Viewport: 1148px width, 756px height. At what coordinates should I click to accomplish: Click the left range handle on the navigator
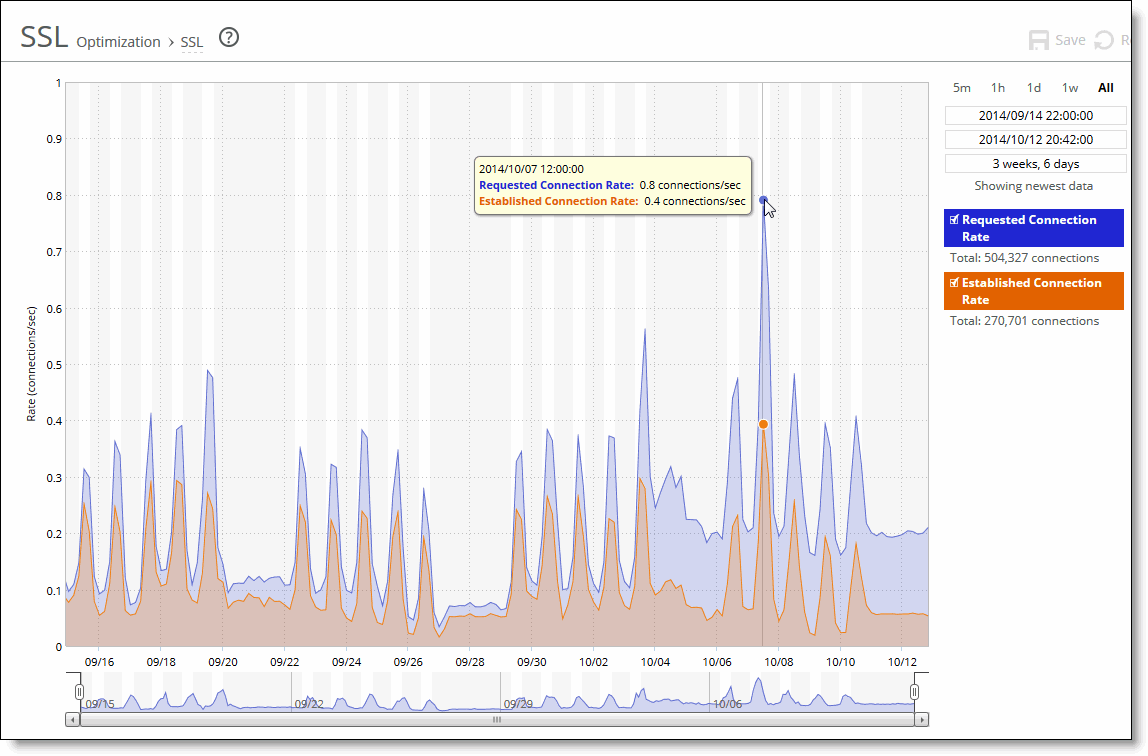pyautogui.click(x=79, y=692)
